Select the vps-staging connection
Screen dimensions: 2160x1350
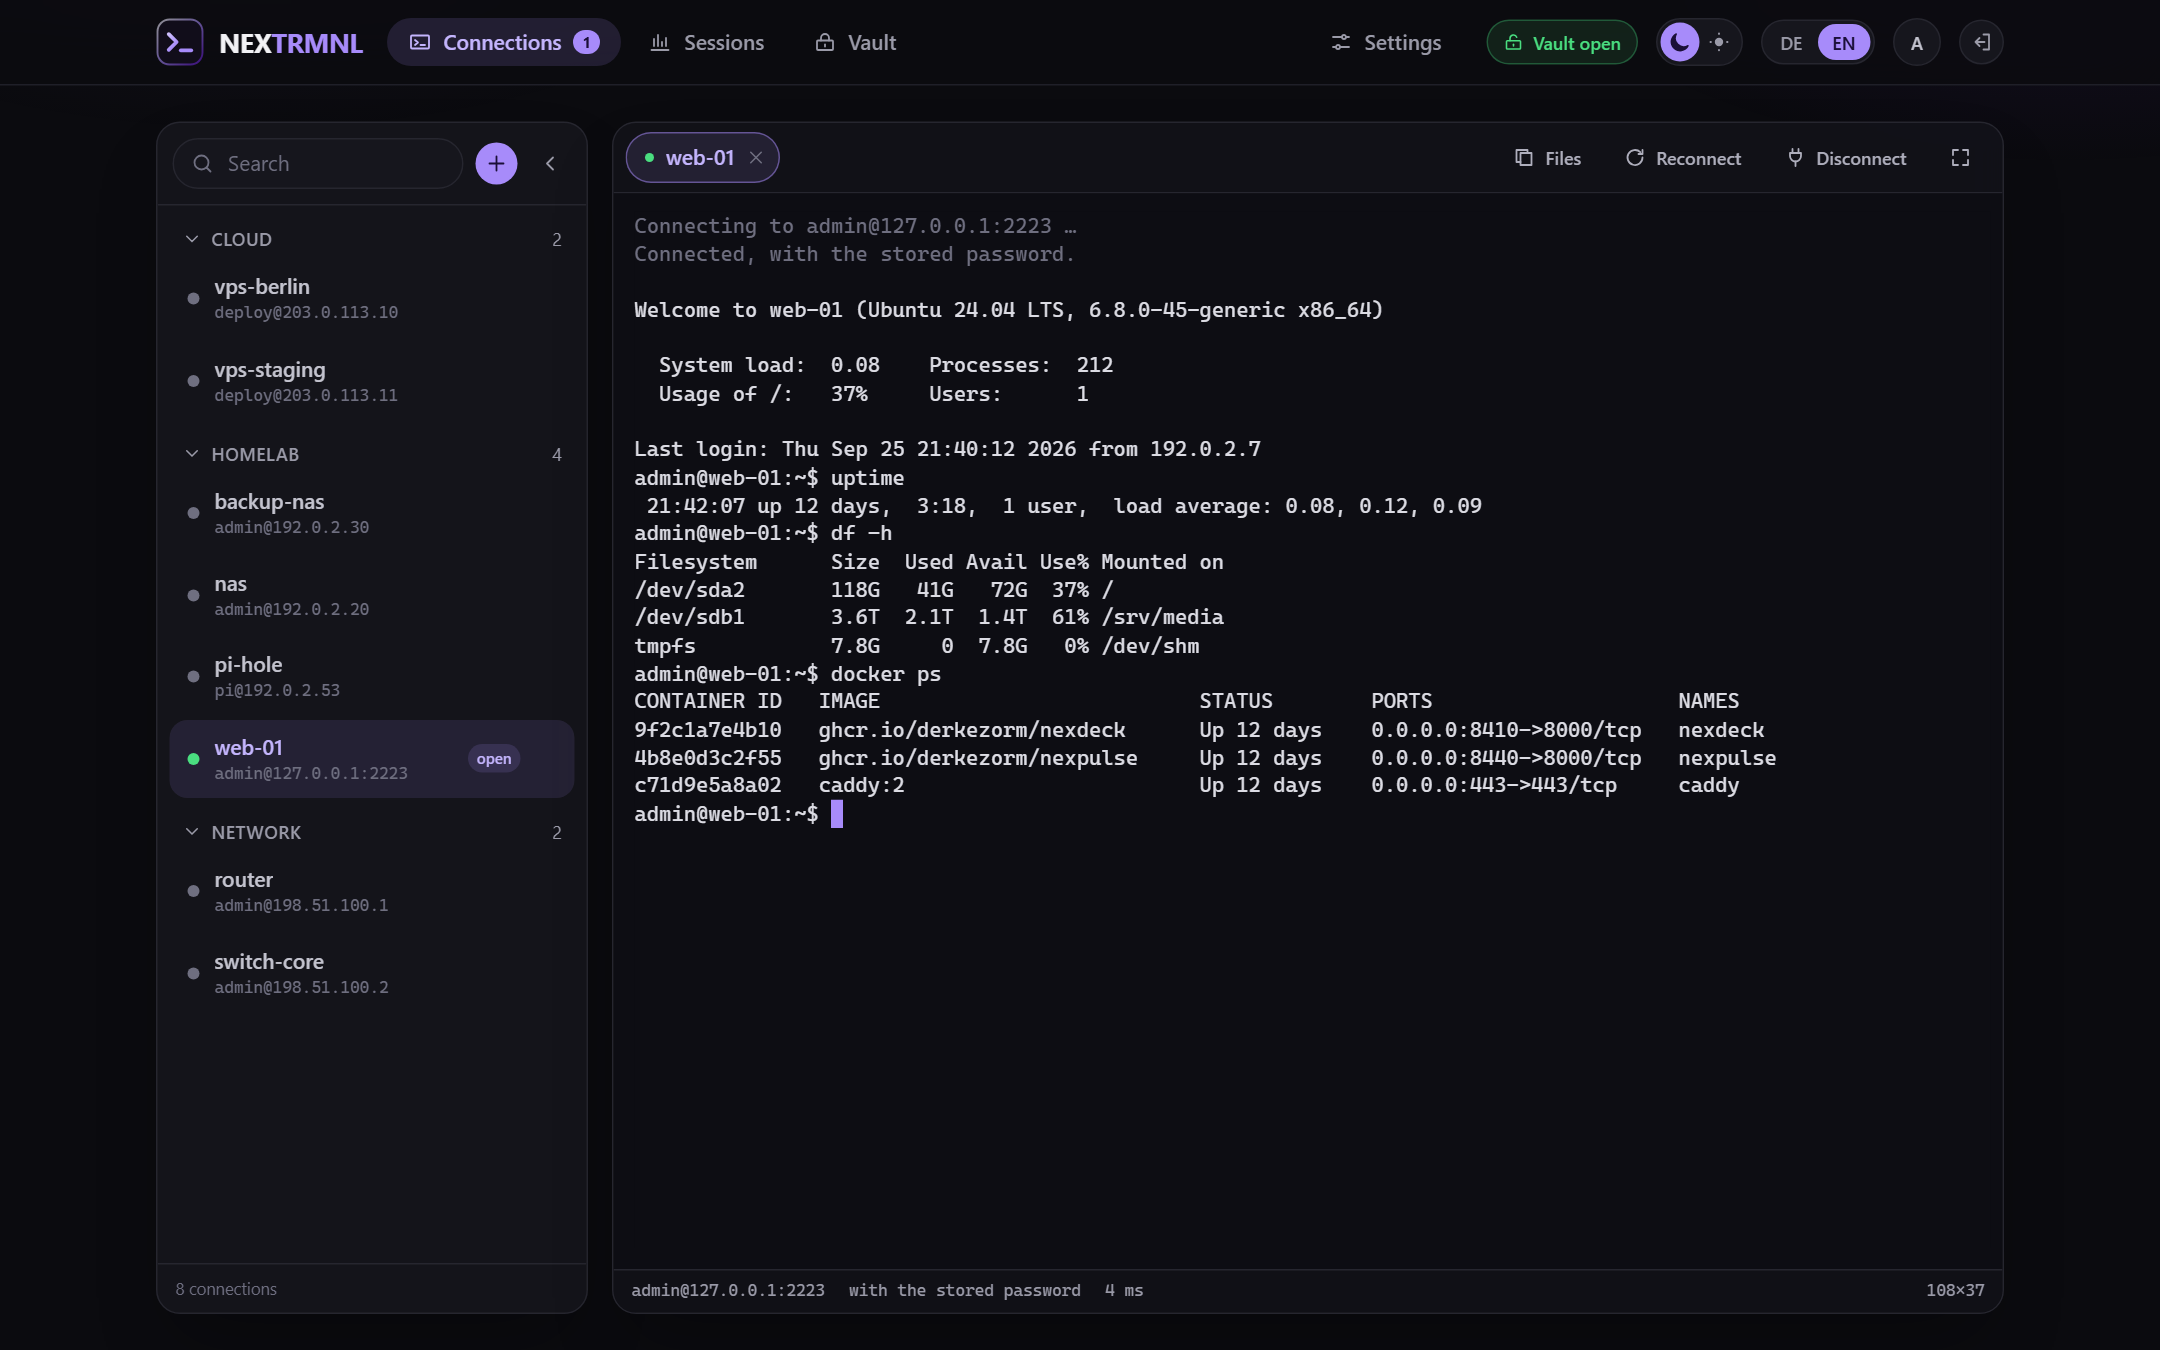point(372,381)
